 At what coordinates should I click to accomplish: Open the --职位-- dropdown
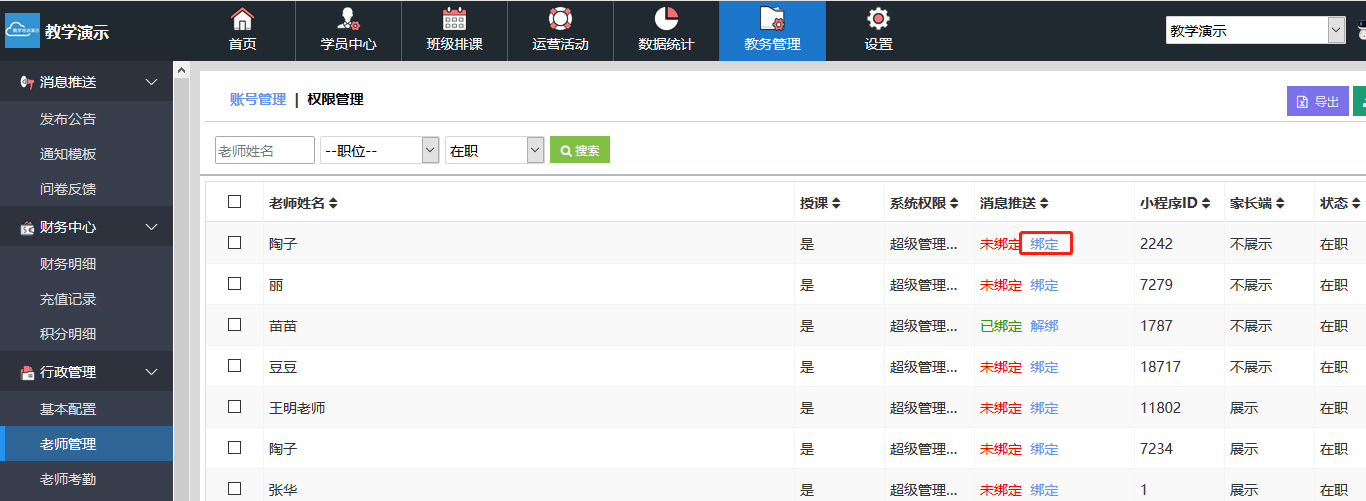tap(379, 150)
